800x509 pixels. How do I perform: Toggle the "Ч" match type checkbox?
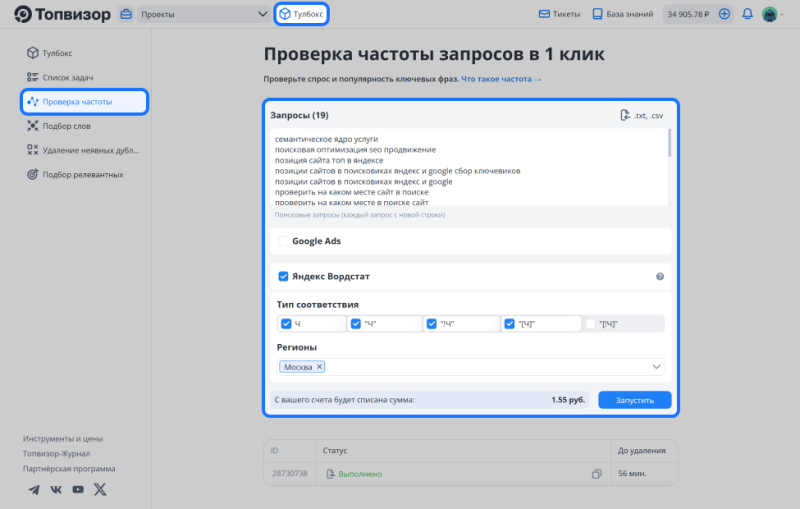[356, 324]
